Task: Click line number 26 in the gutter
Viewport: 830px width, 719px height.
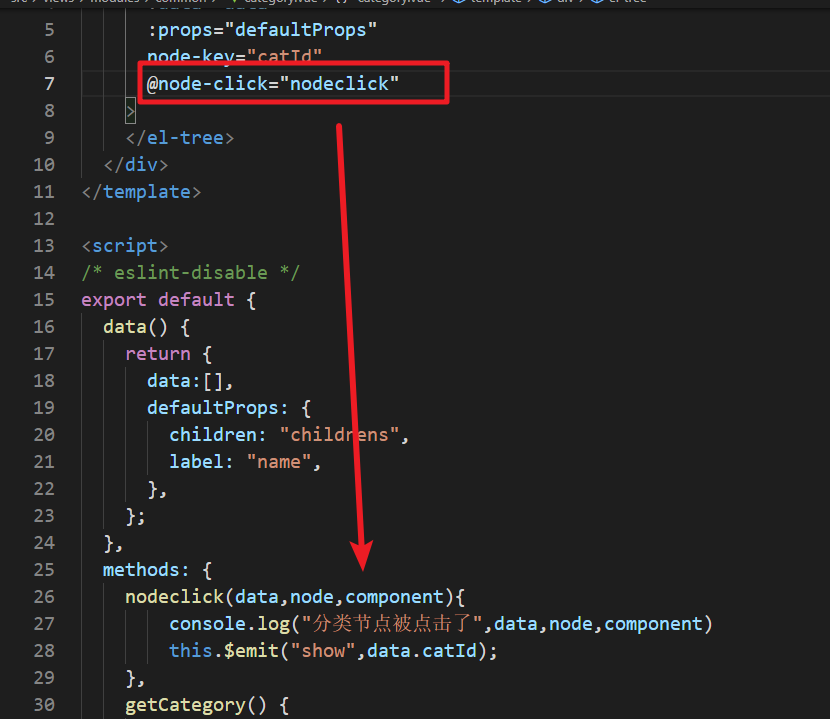Action: [44, 597]
